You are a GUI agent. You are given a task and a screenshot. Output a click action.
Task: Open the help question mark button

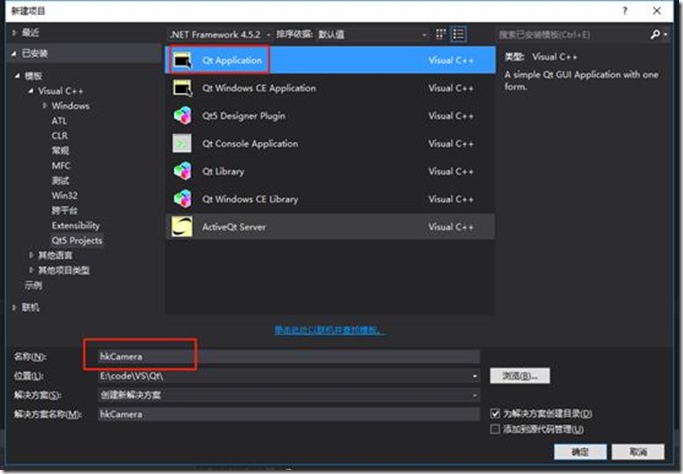point(625,11)
